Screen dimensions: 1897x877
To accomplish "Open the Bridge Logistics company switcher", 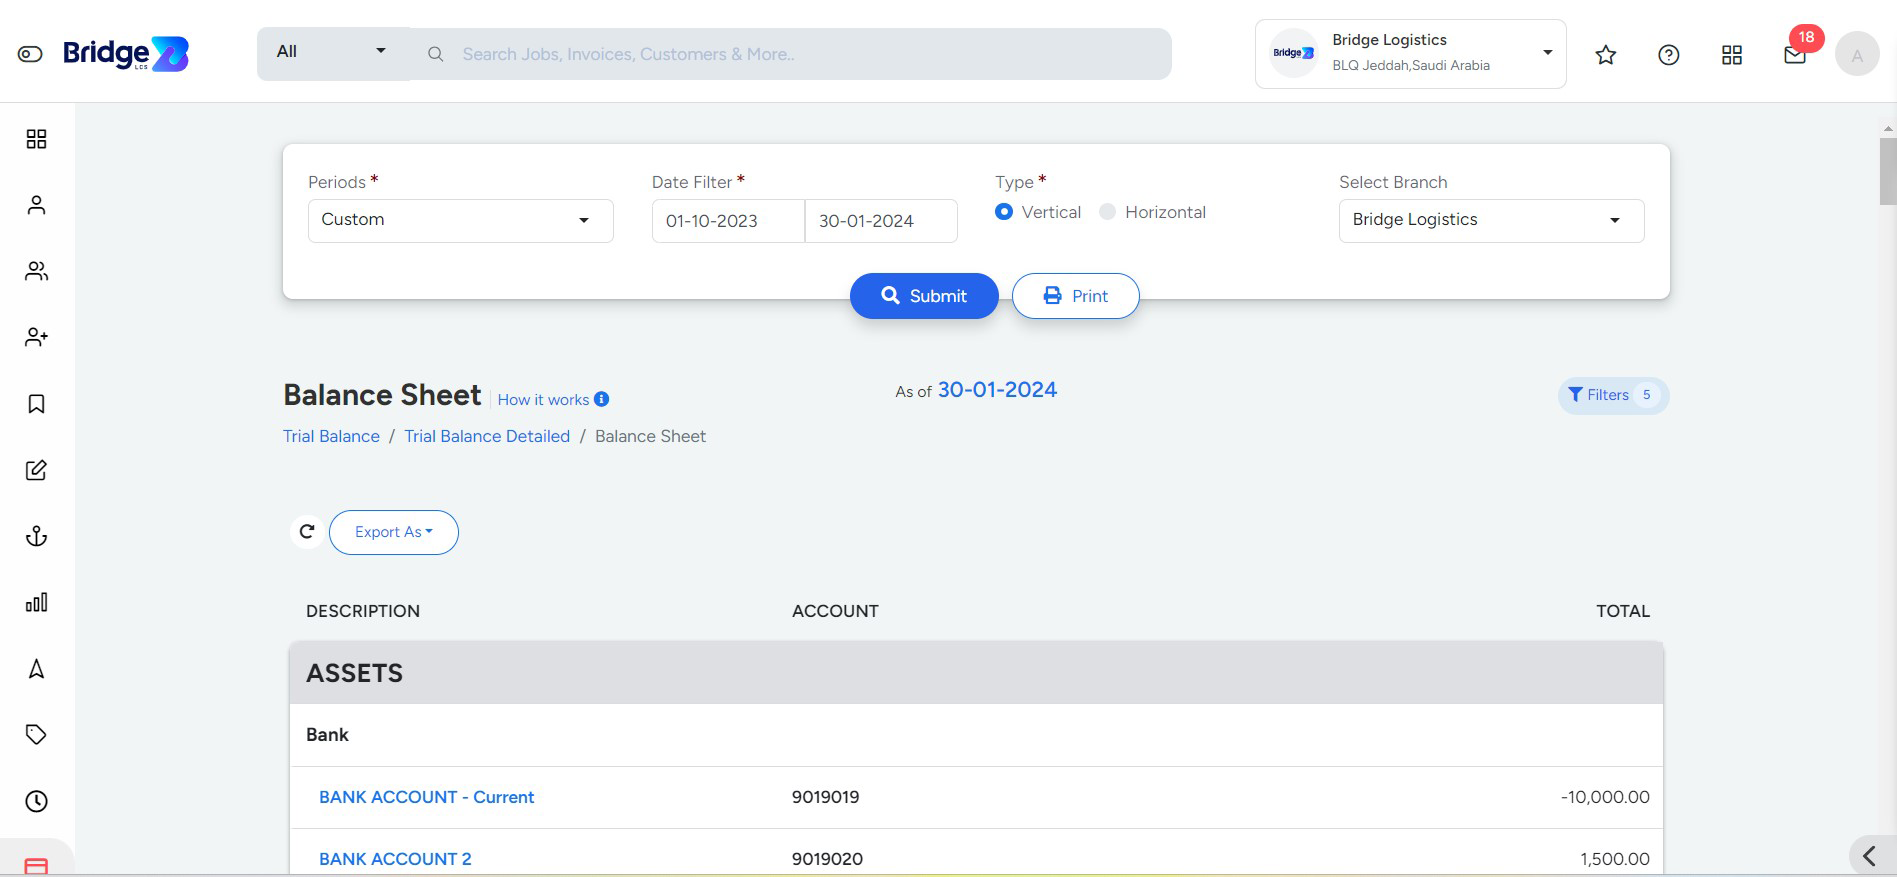I will 1410,54.
